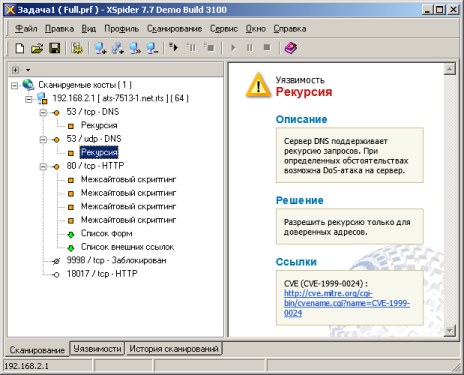The height and width of the screenshot is (375, 464).
Task: Click the details pane scroll up arrow
Action: pyautogui.click(x=450, y=69)
